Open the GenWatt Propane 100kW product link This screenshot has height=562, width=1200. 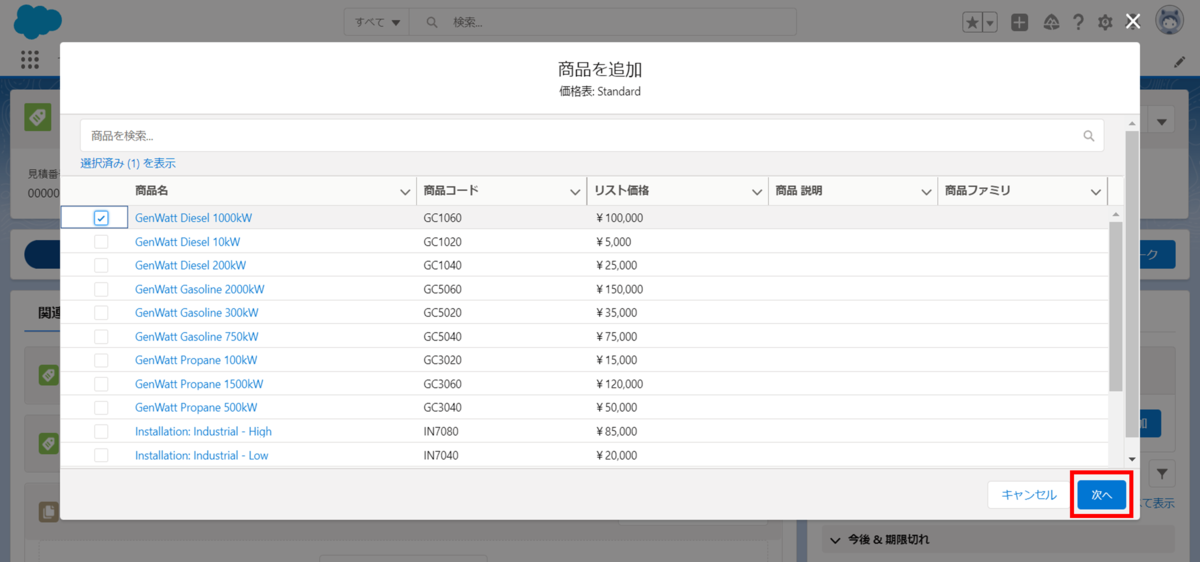tap(196, 360)
